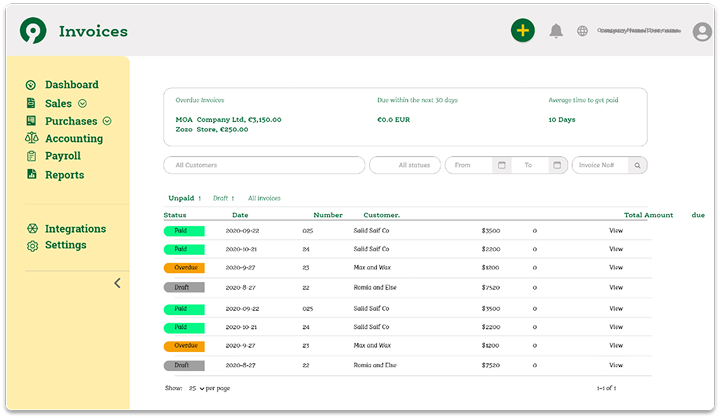Click the green plus add button
Screen dimensions: 720x418
(522, 31)
